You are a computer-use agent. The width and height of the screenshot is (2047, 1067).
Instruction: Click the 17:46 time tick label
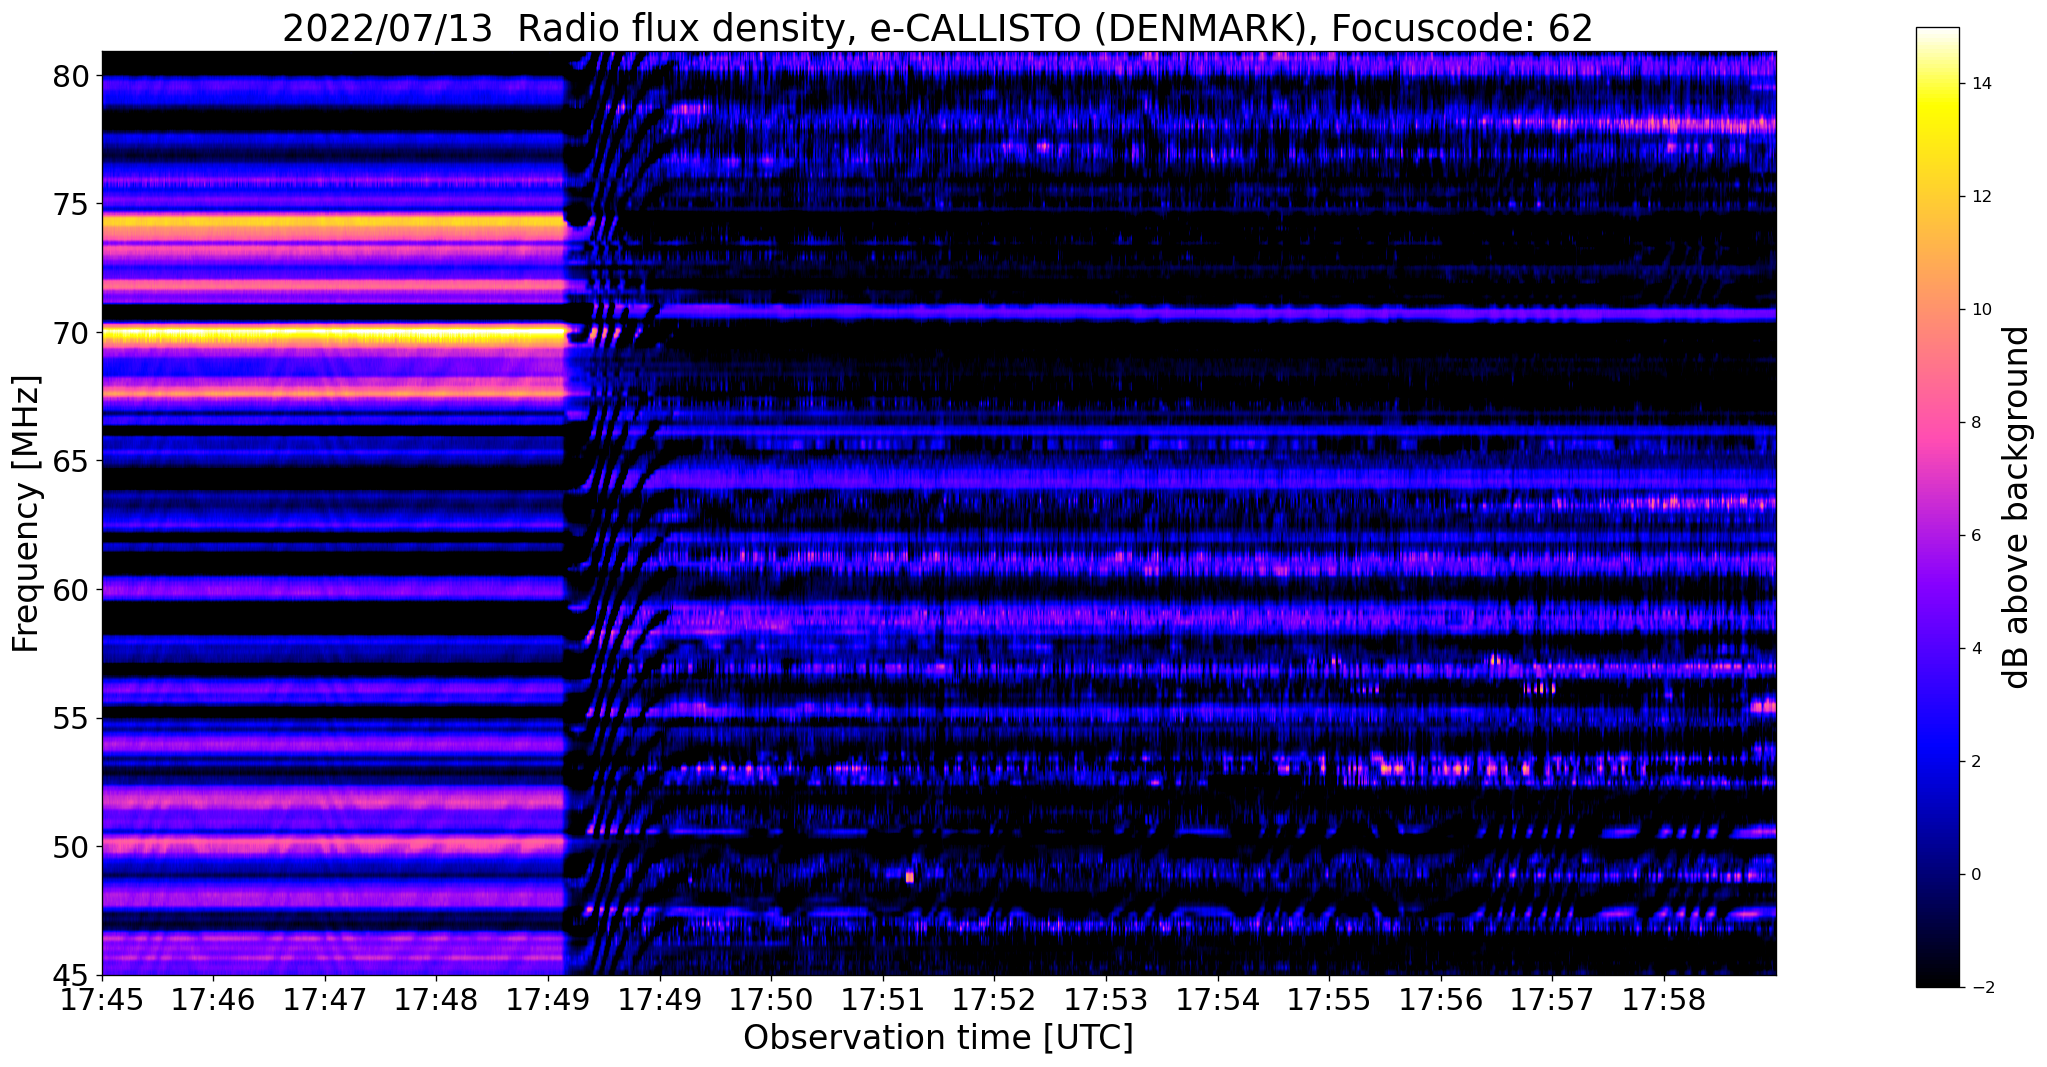coord(213,998)
